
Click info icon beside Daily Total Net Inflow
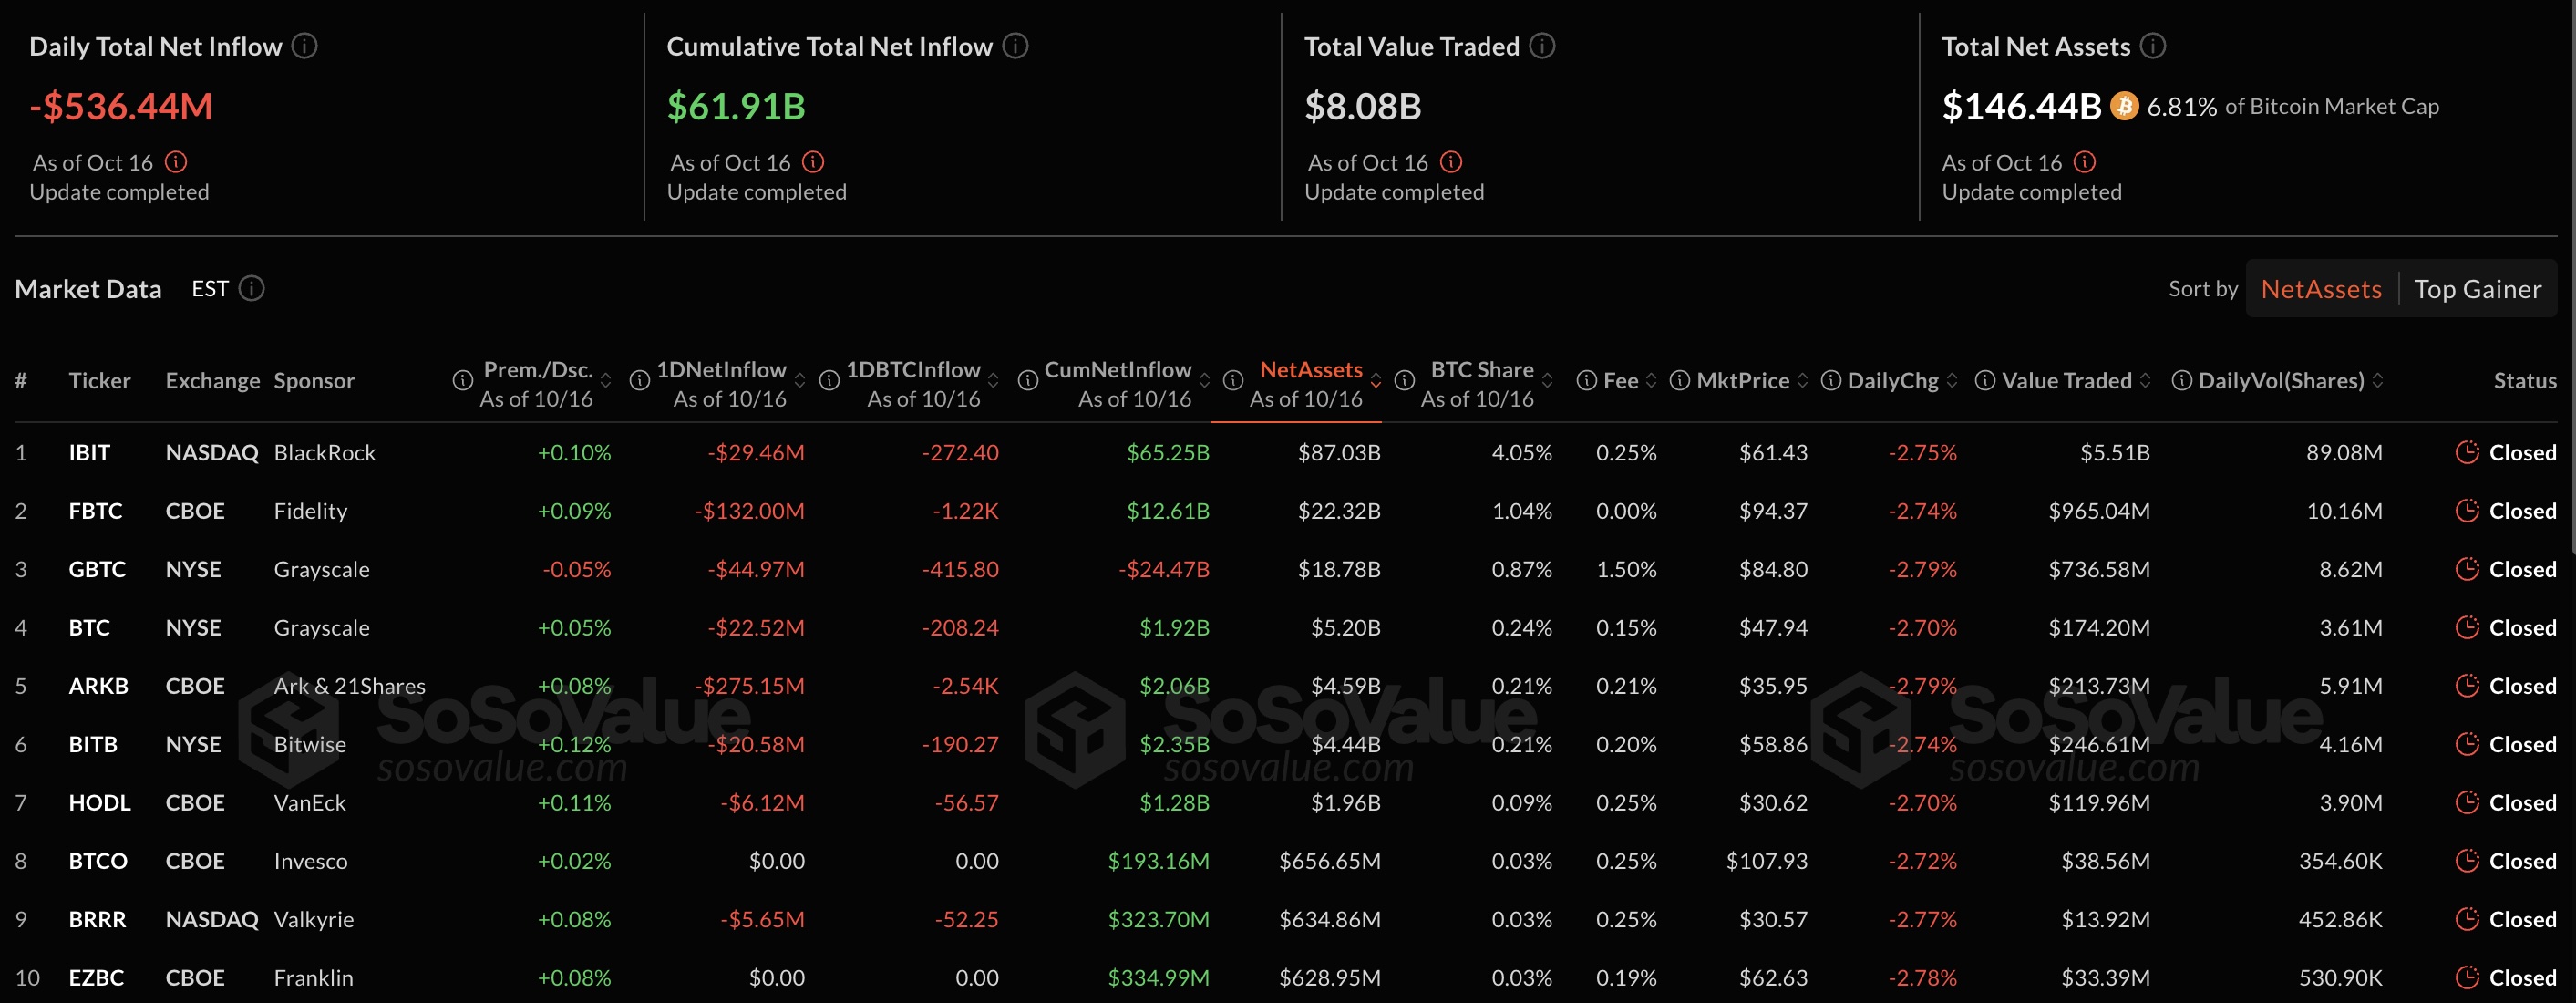(305, 46)
